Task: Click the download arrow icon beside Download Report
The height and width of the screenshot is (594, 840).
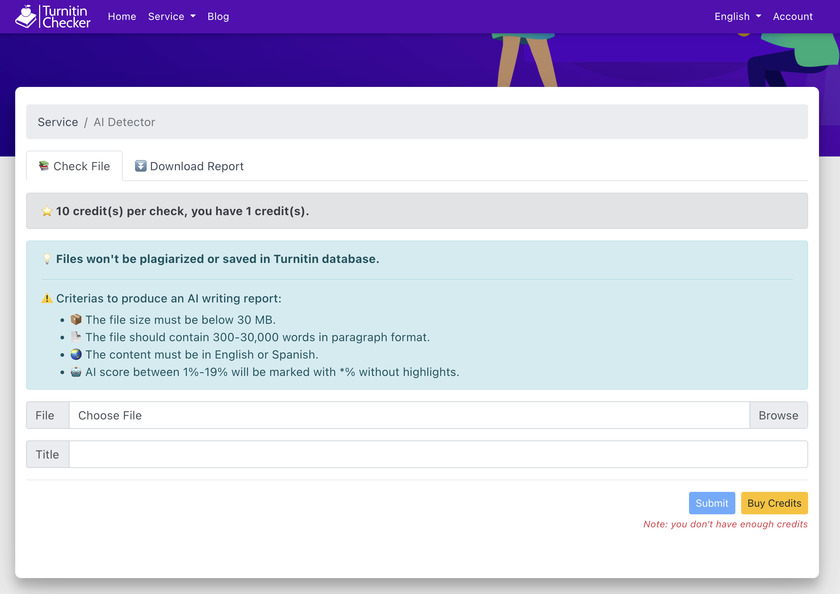Action: (140, 166)
